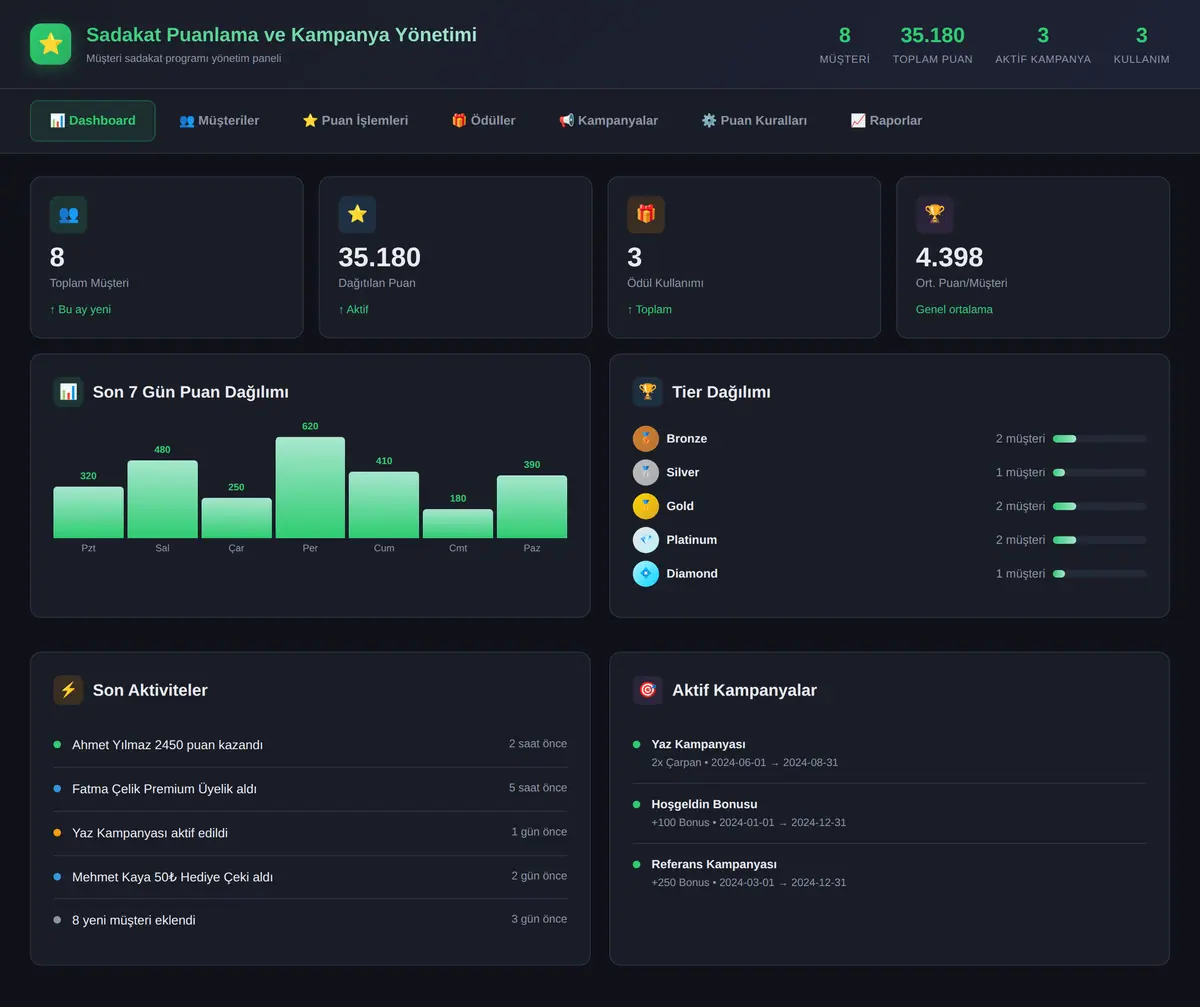Open the Müşteriler tab
Screen dimensions: 1200x1007
[x=219, y=121]
